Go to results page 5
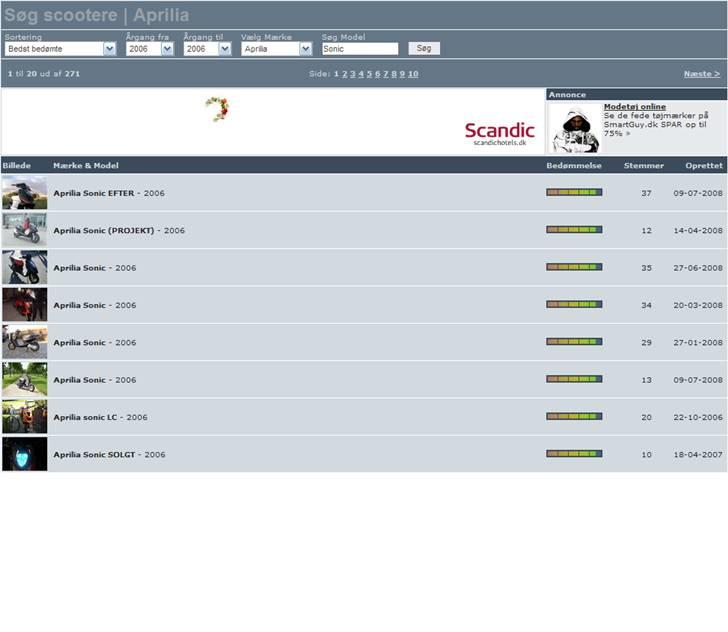This screenshot has height=632, width=728. pos(369,74)
